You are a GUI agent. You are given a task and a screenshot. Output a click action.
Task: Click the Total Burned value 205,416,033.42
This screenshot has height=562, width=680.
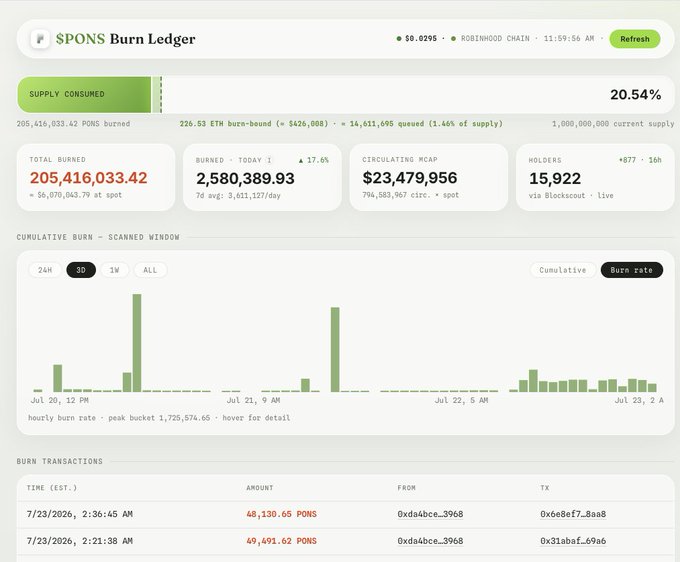pos(88,178)
